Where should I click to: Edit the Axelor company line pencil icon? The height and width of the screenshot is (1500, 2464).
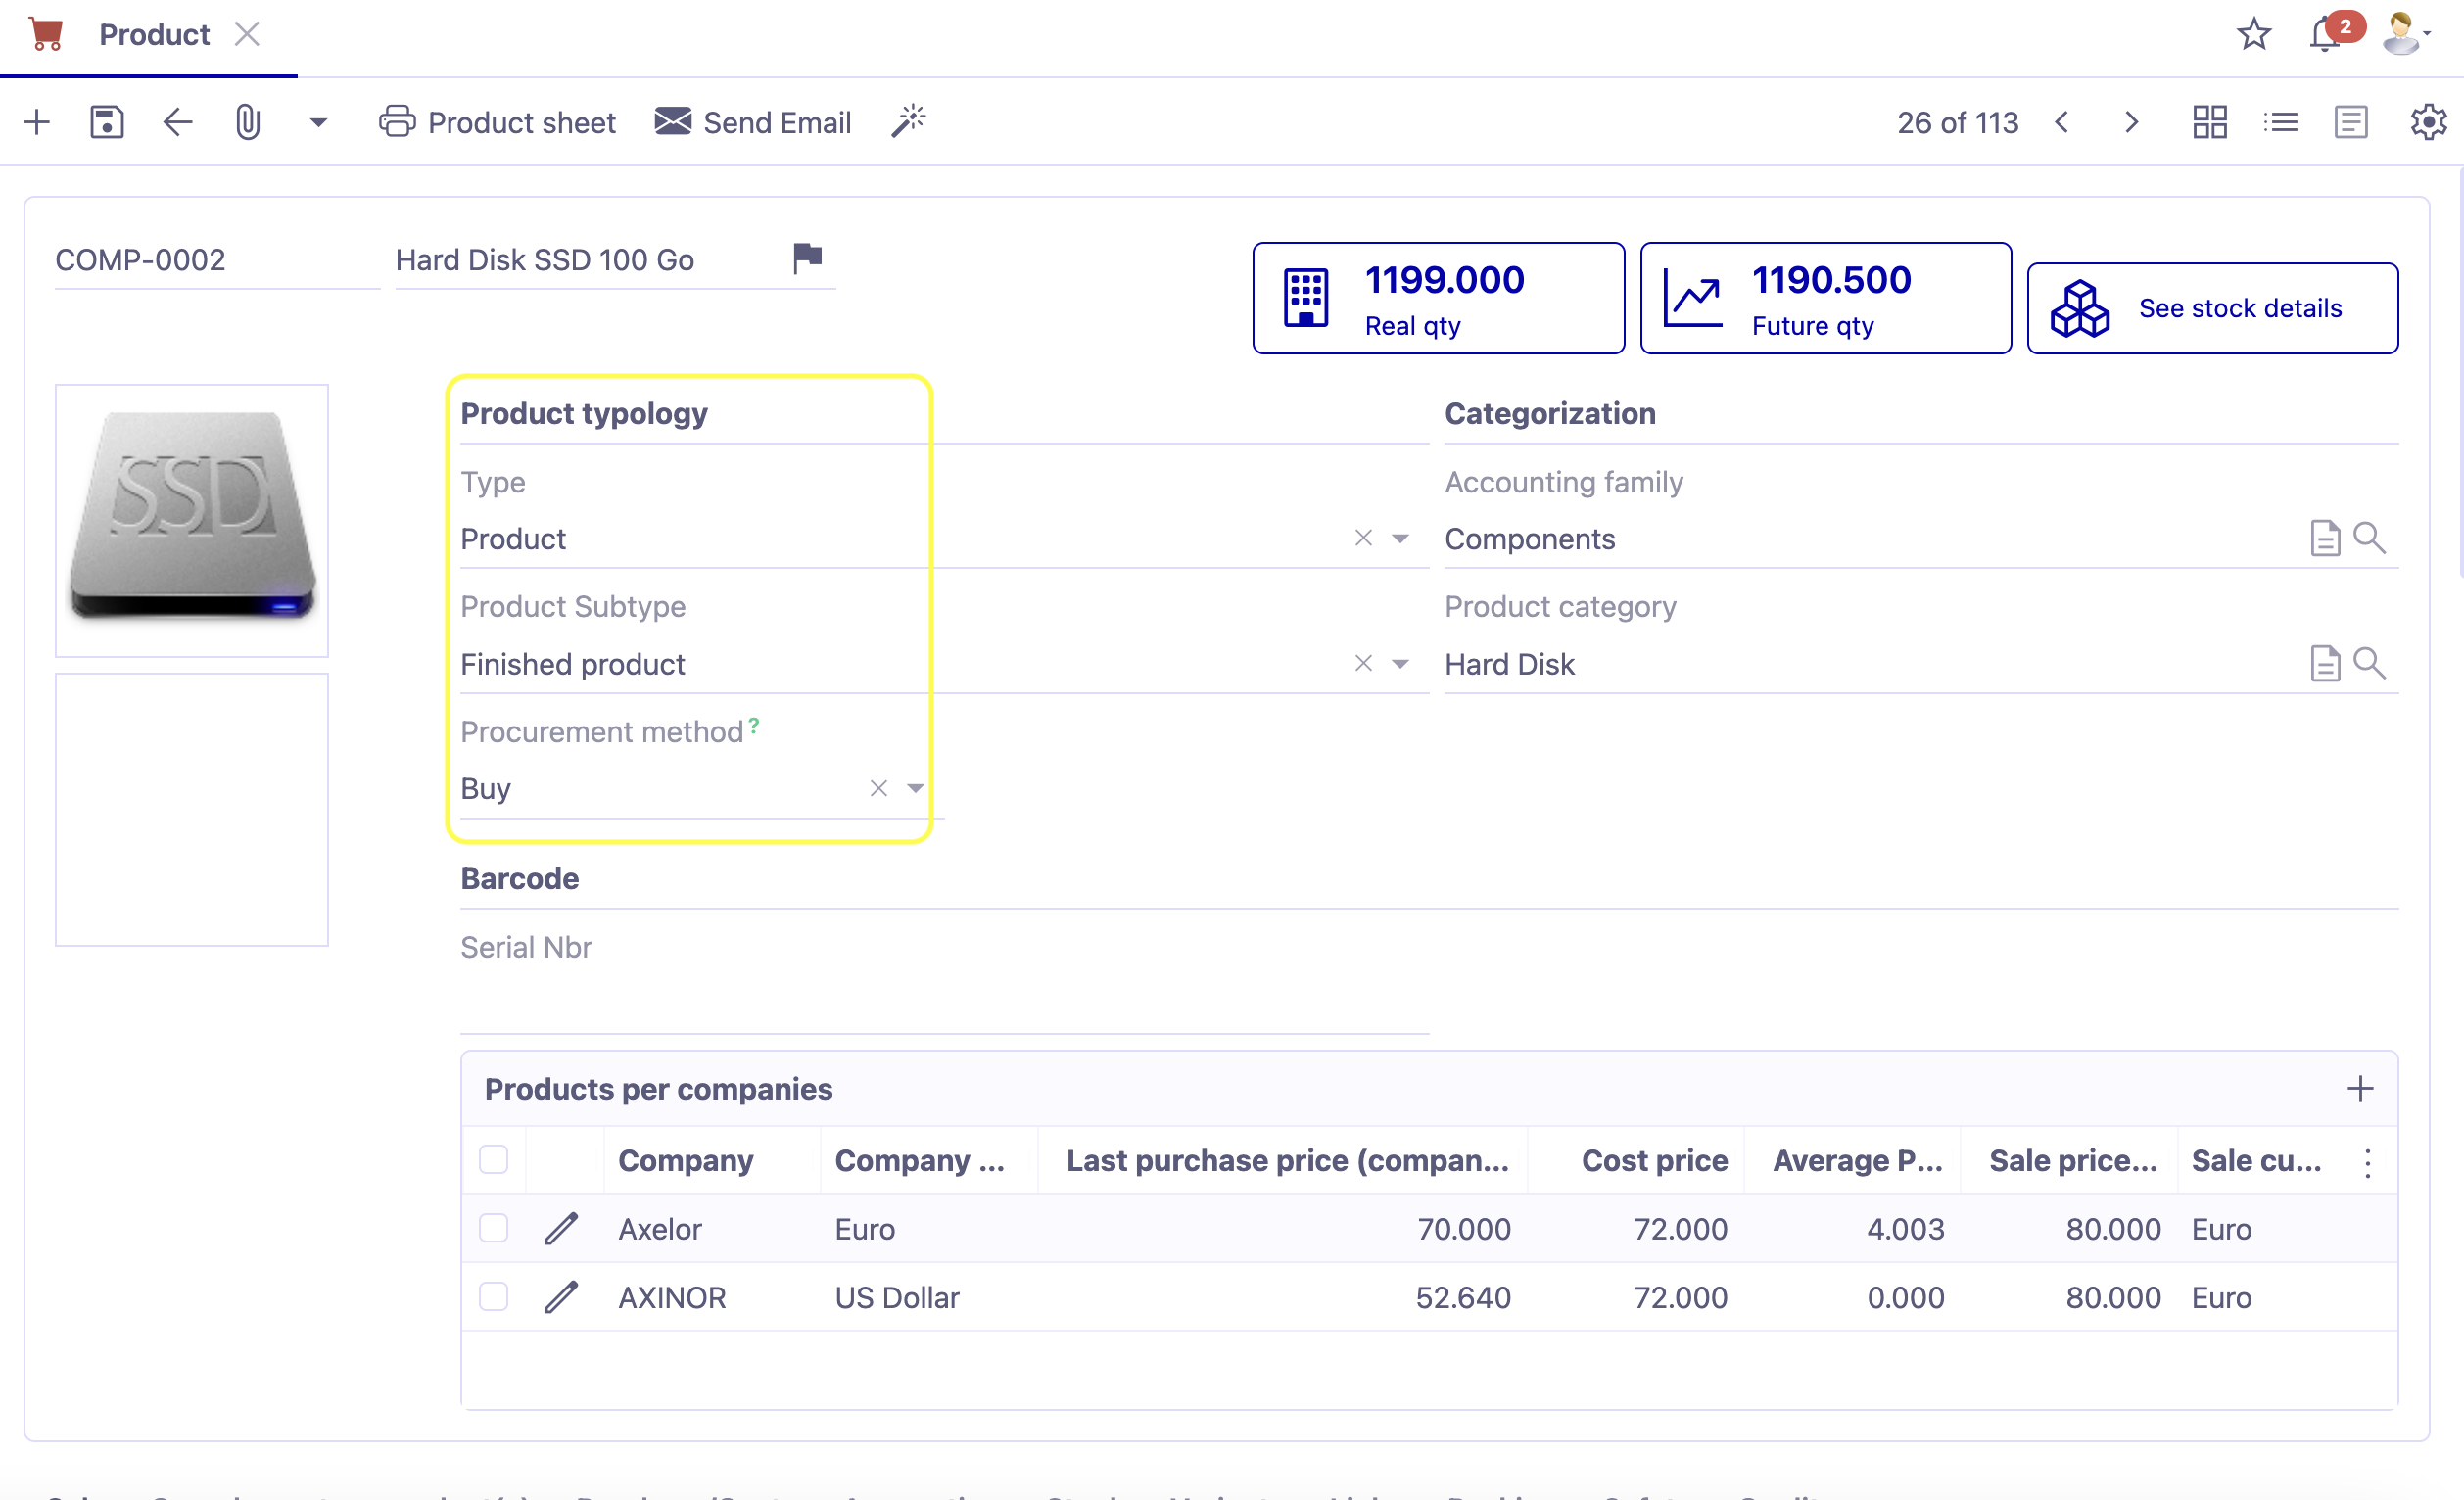(x=562, y=1229)
